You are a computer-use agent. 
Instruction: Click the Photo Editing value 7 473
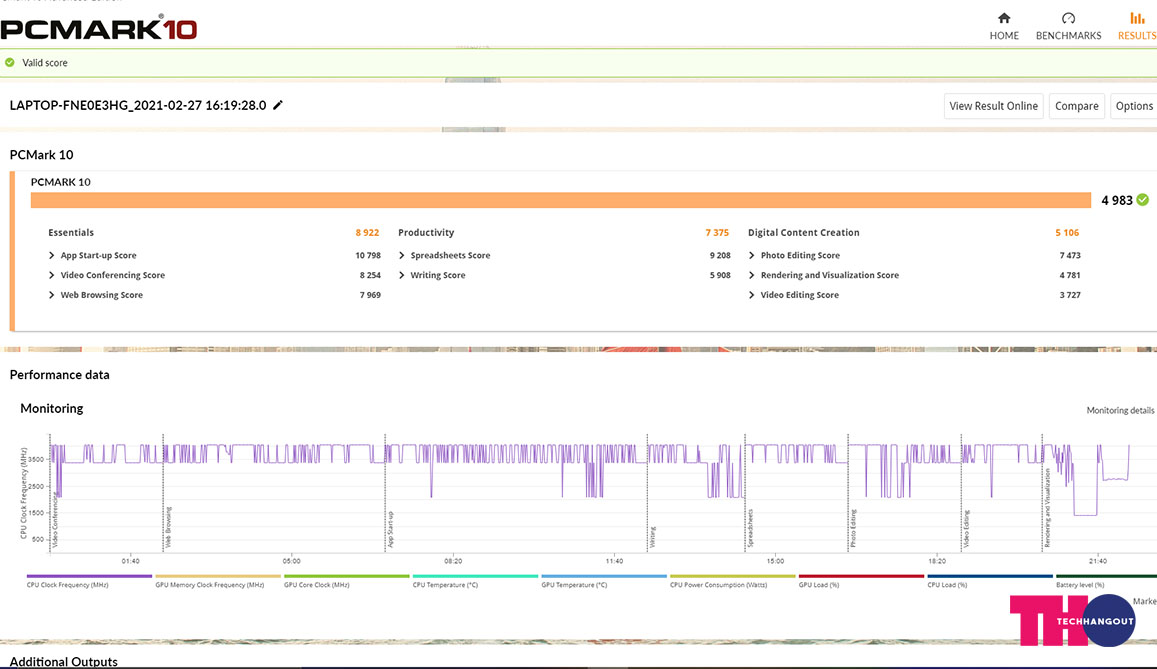tap(1070, 255)
